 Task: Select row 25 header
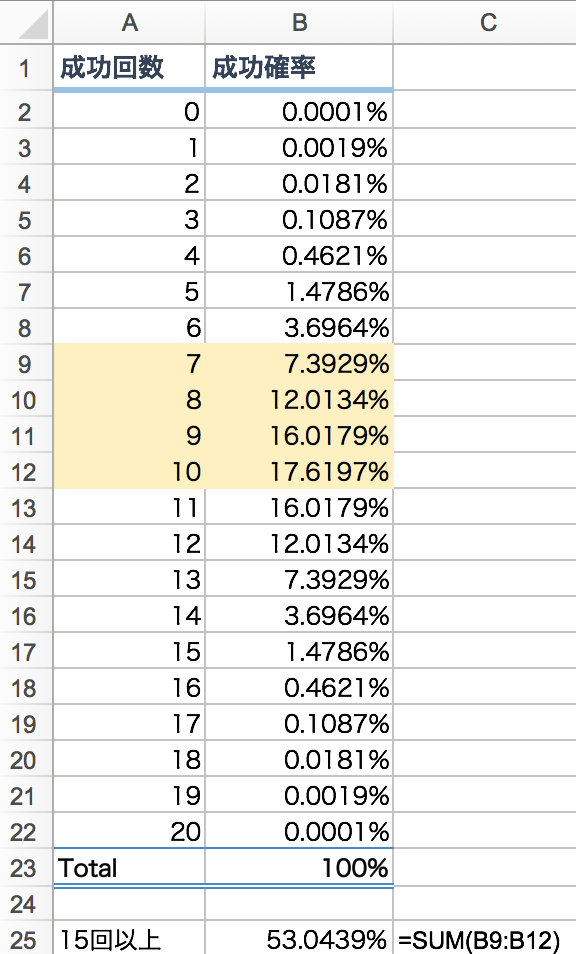[26, 939]
